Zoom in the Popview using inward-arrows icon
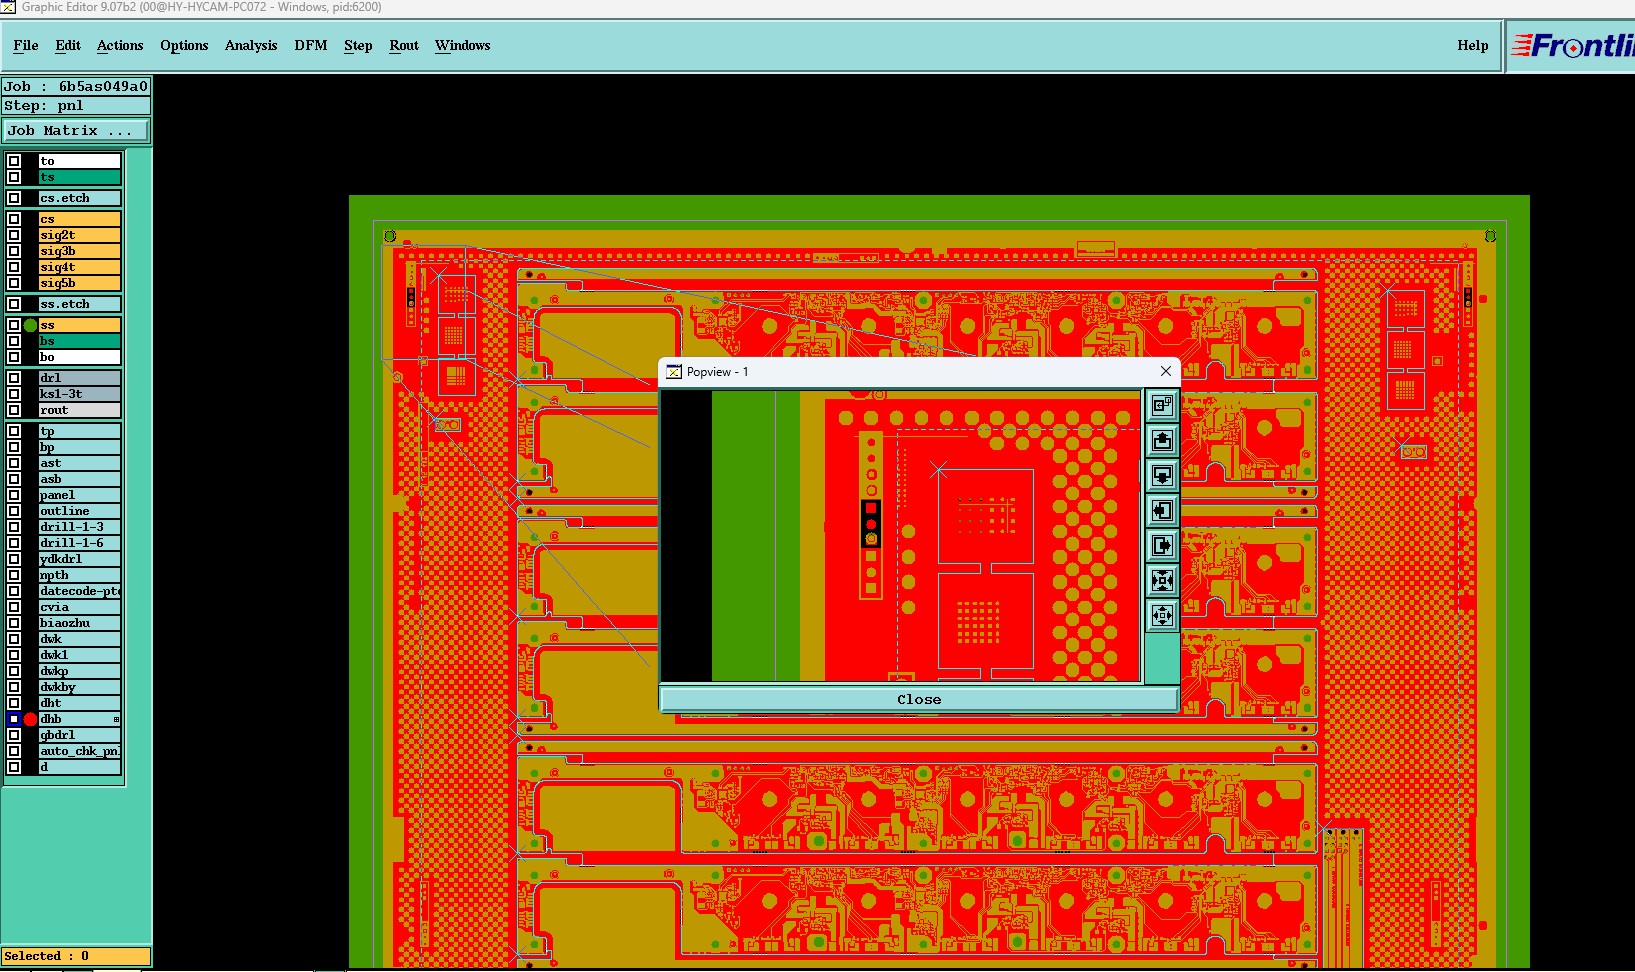Viewport: 1635px width, 972px height. (x=1162, y=580)
